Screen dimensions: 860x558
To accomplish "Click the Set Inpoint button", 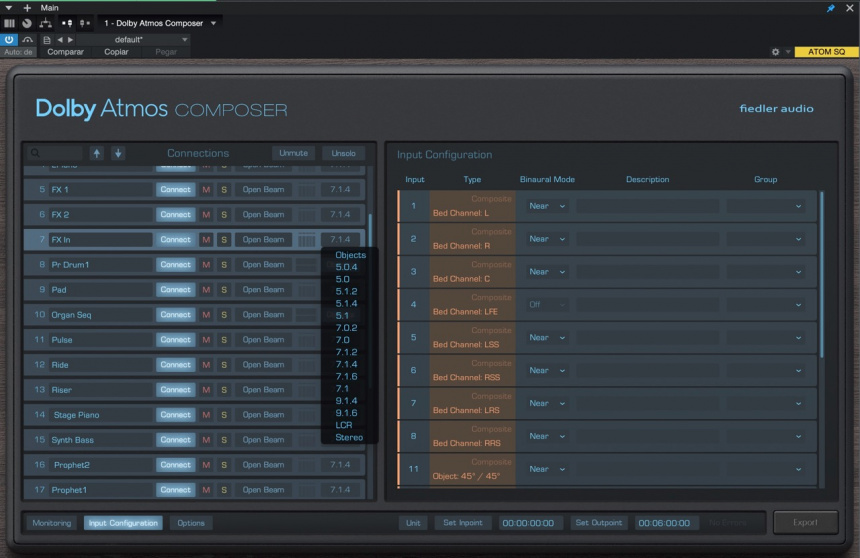I will (463, 523).
